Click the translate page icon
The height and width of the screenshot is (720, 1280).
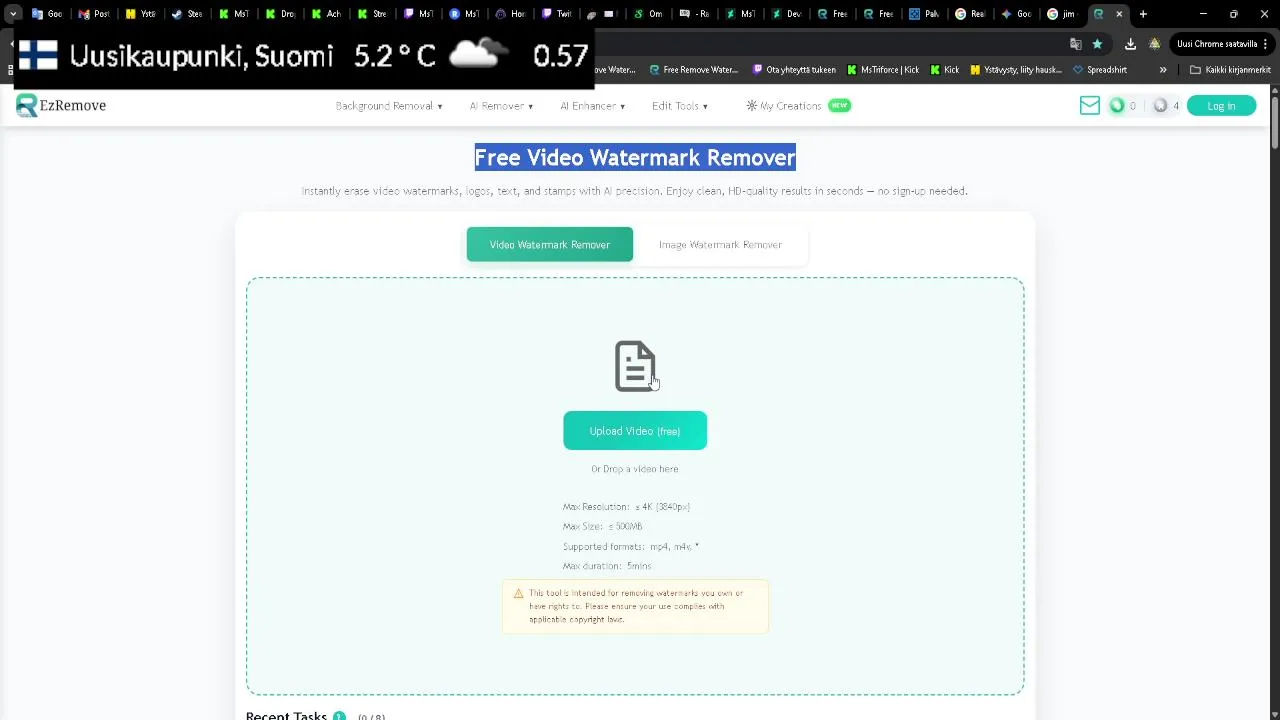1076,44
